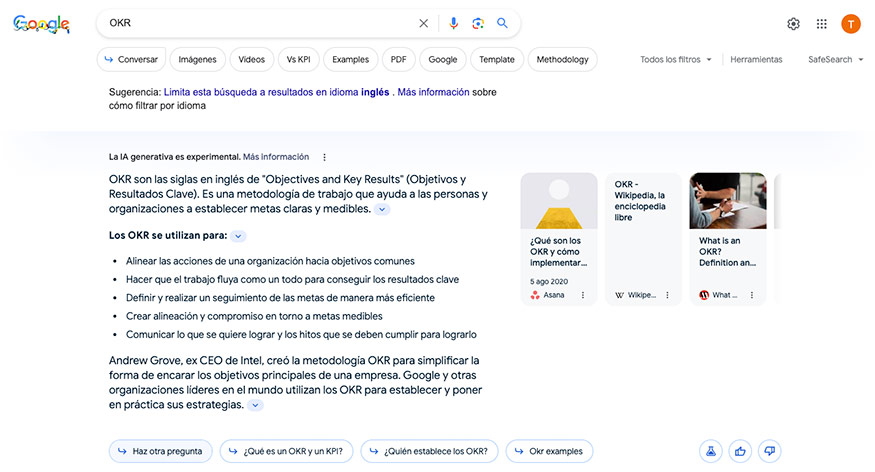
Task: Clear the search box with the X icon
Action: [424, 23]
